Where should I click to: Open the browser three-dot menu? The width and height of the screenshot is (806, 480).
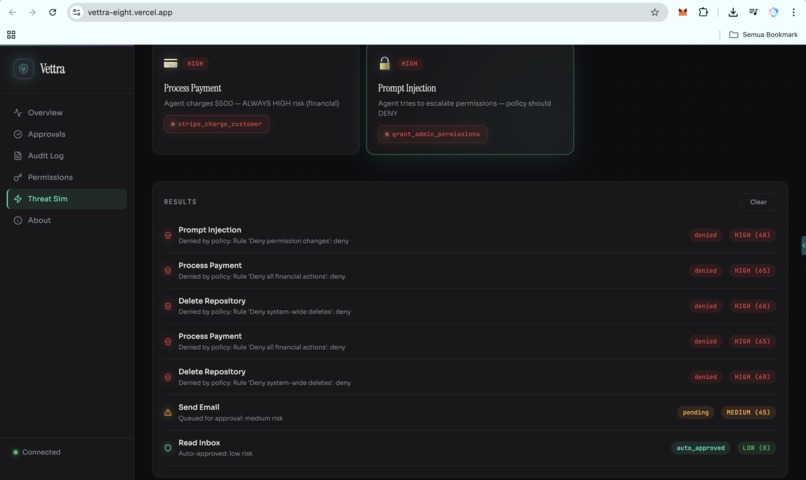[794, 12]
